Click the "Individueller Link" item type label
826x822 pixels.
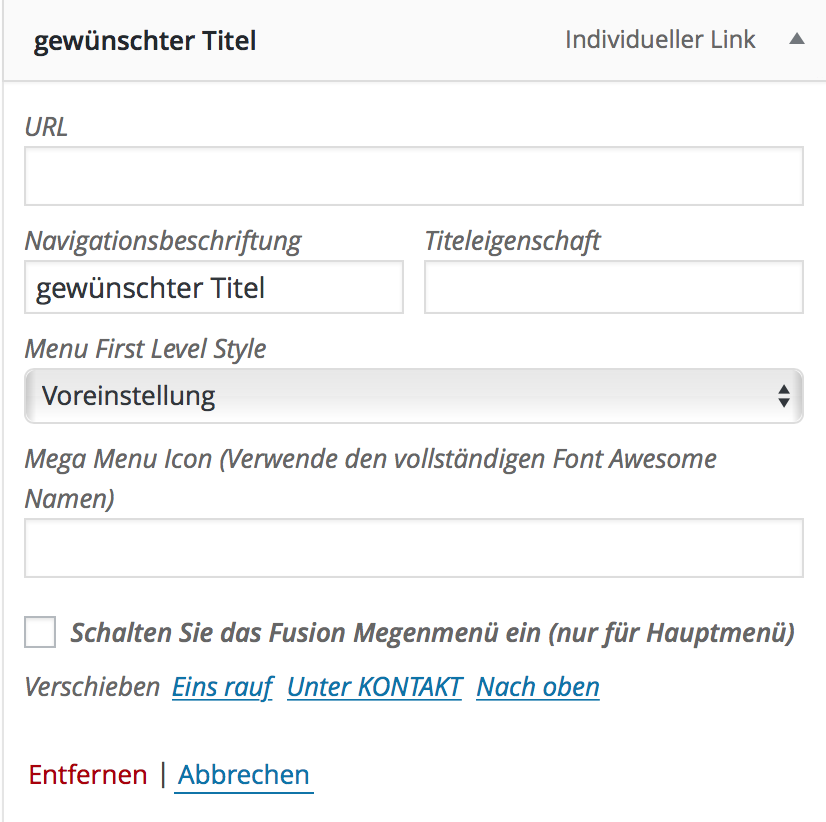pyautogui.click(x=660, y=40)
